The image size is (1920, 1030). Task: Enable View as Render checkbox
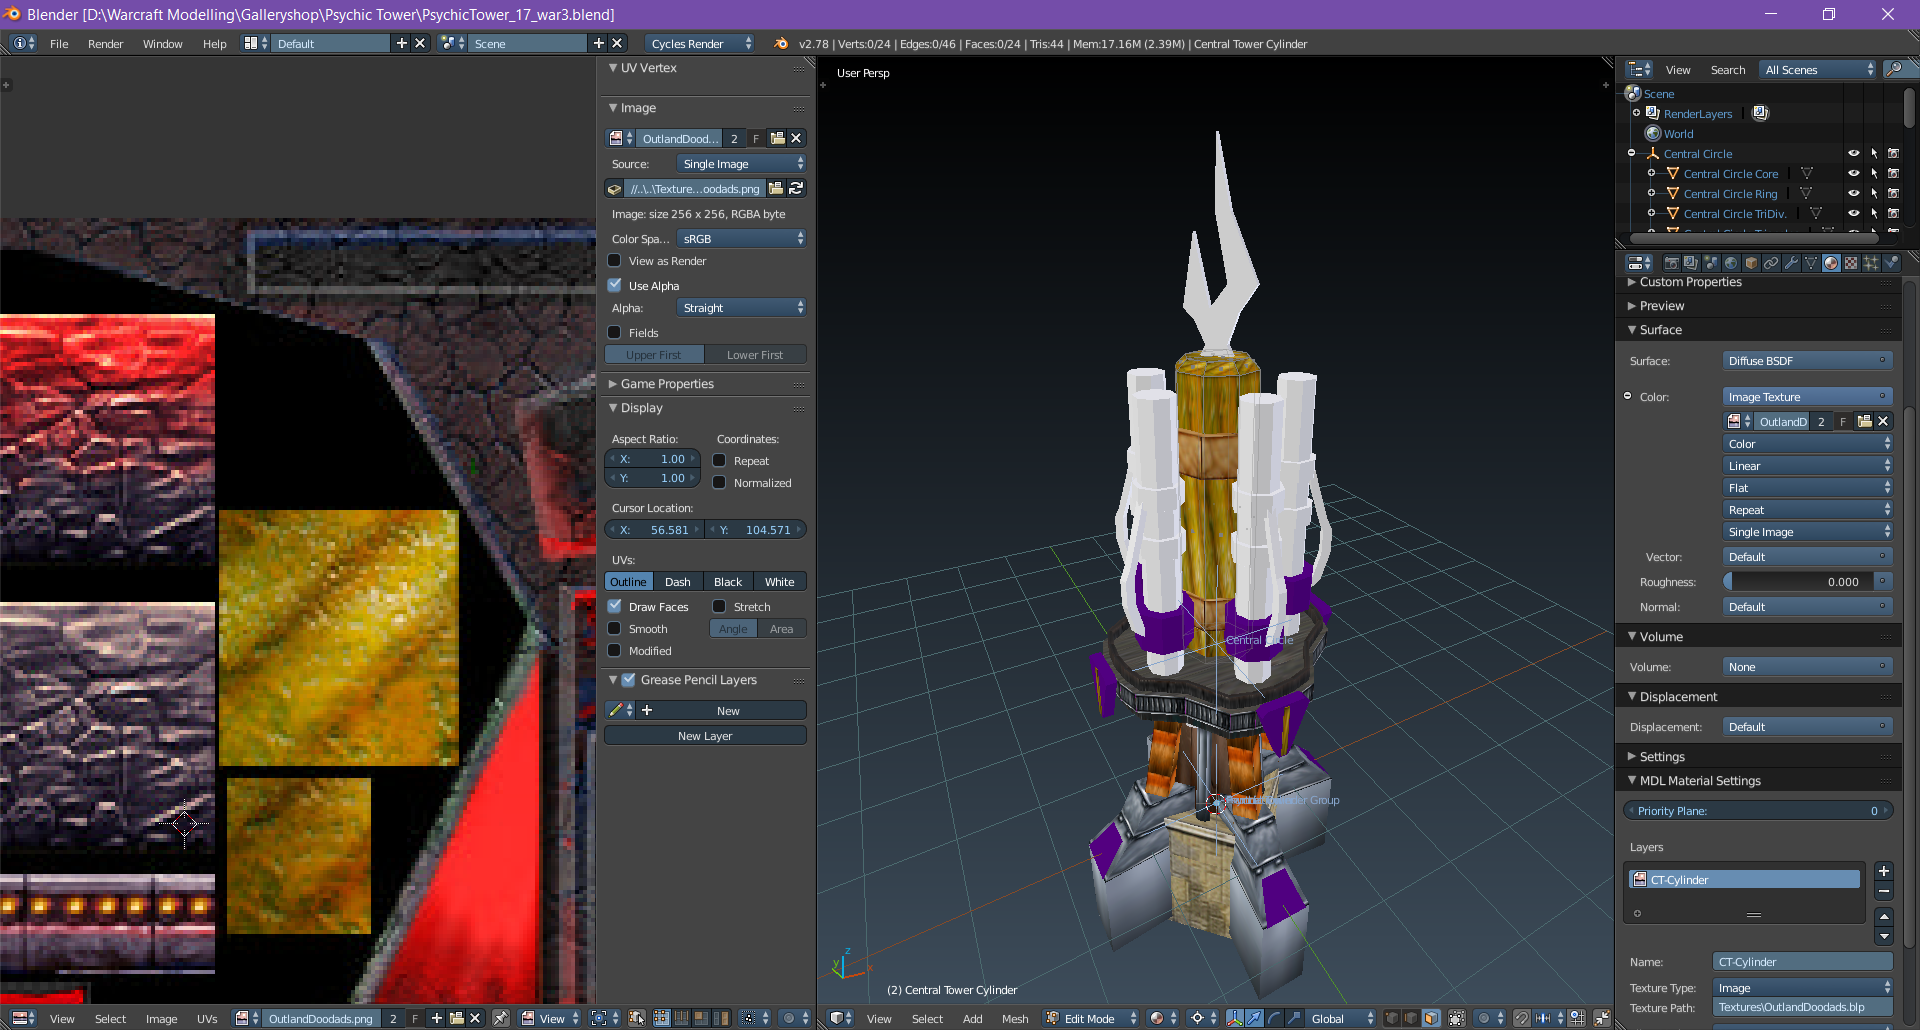click(615, 260)
